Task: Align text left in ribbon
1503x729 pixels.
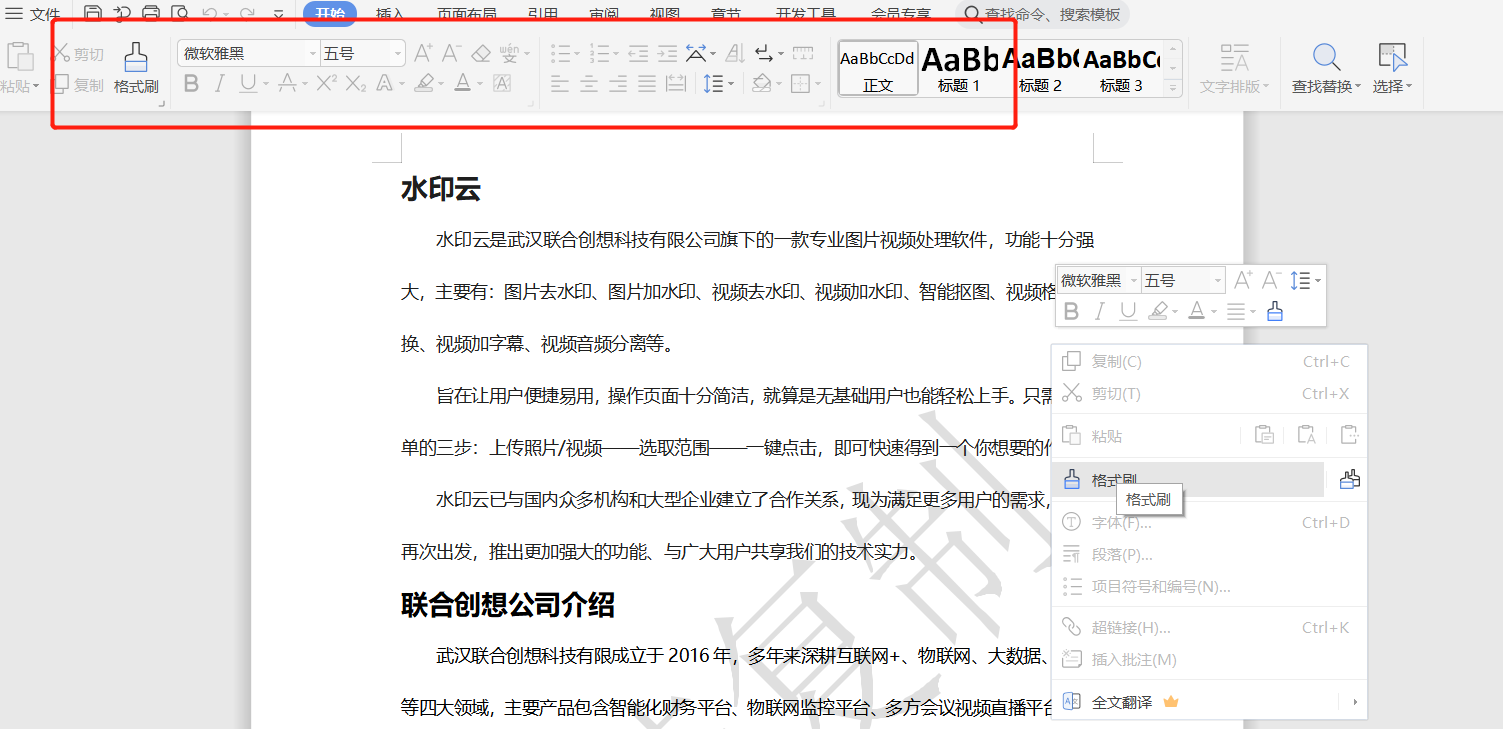Action: (560, 84)
